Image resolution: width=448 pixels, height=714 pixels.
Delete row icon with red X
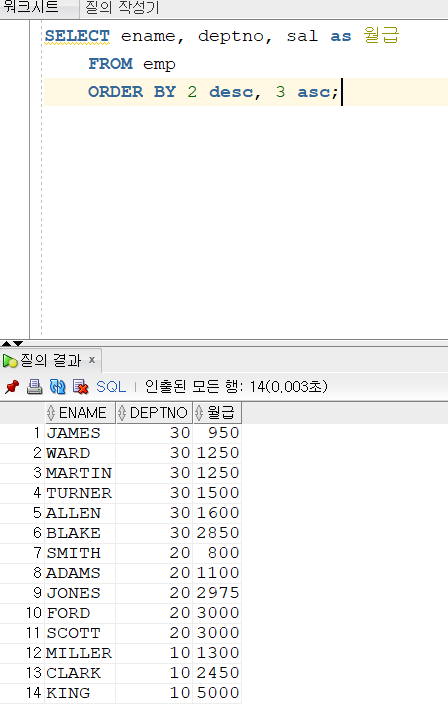(81, 387)
